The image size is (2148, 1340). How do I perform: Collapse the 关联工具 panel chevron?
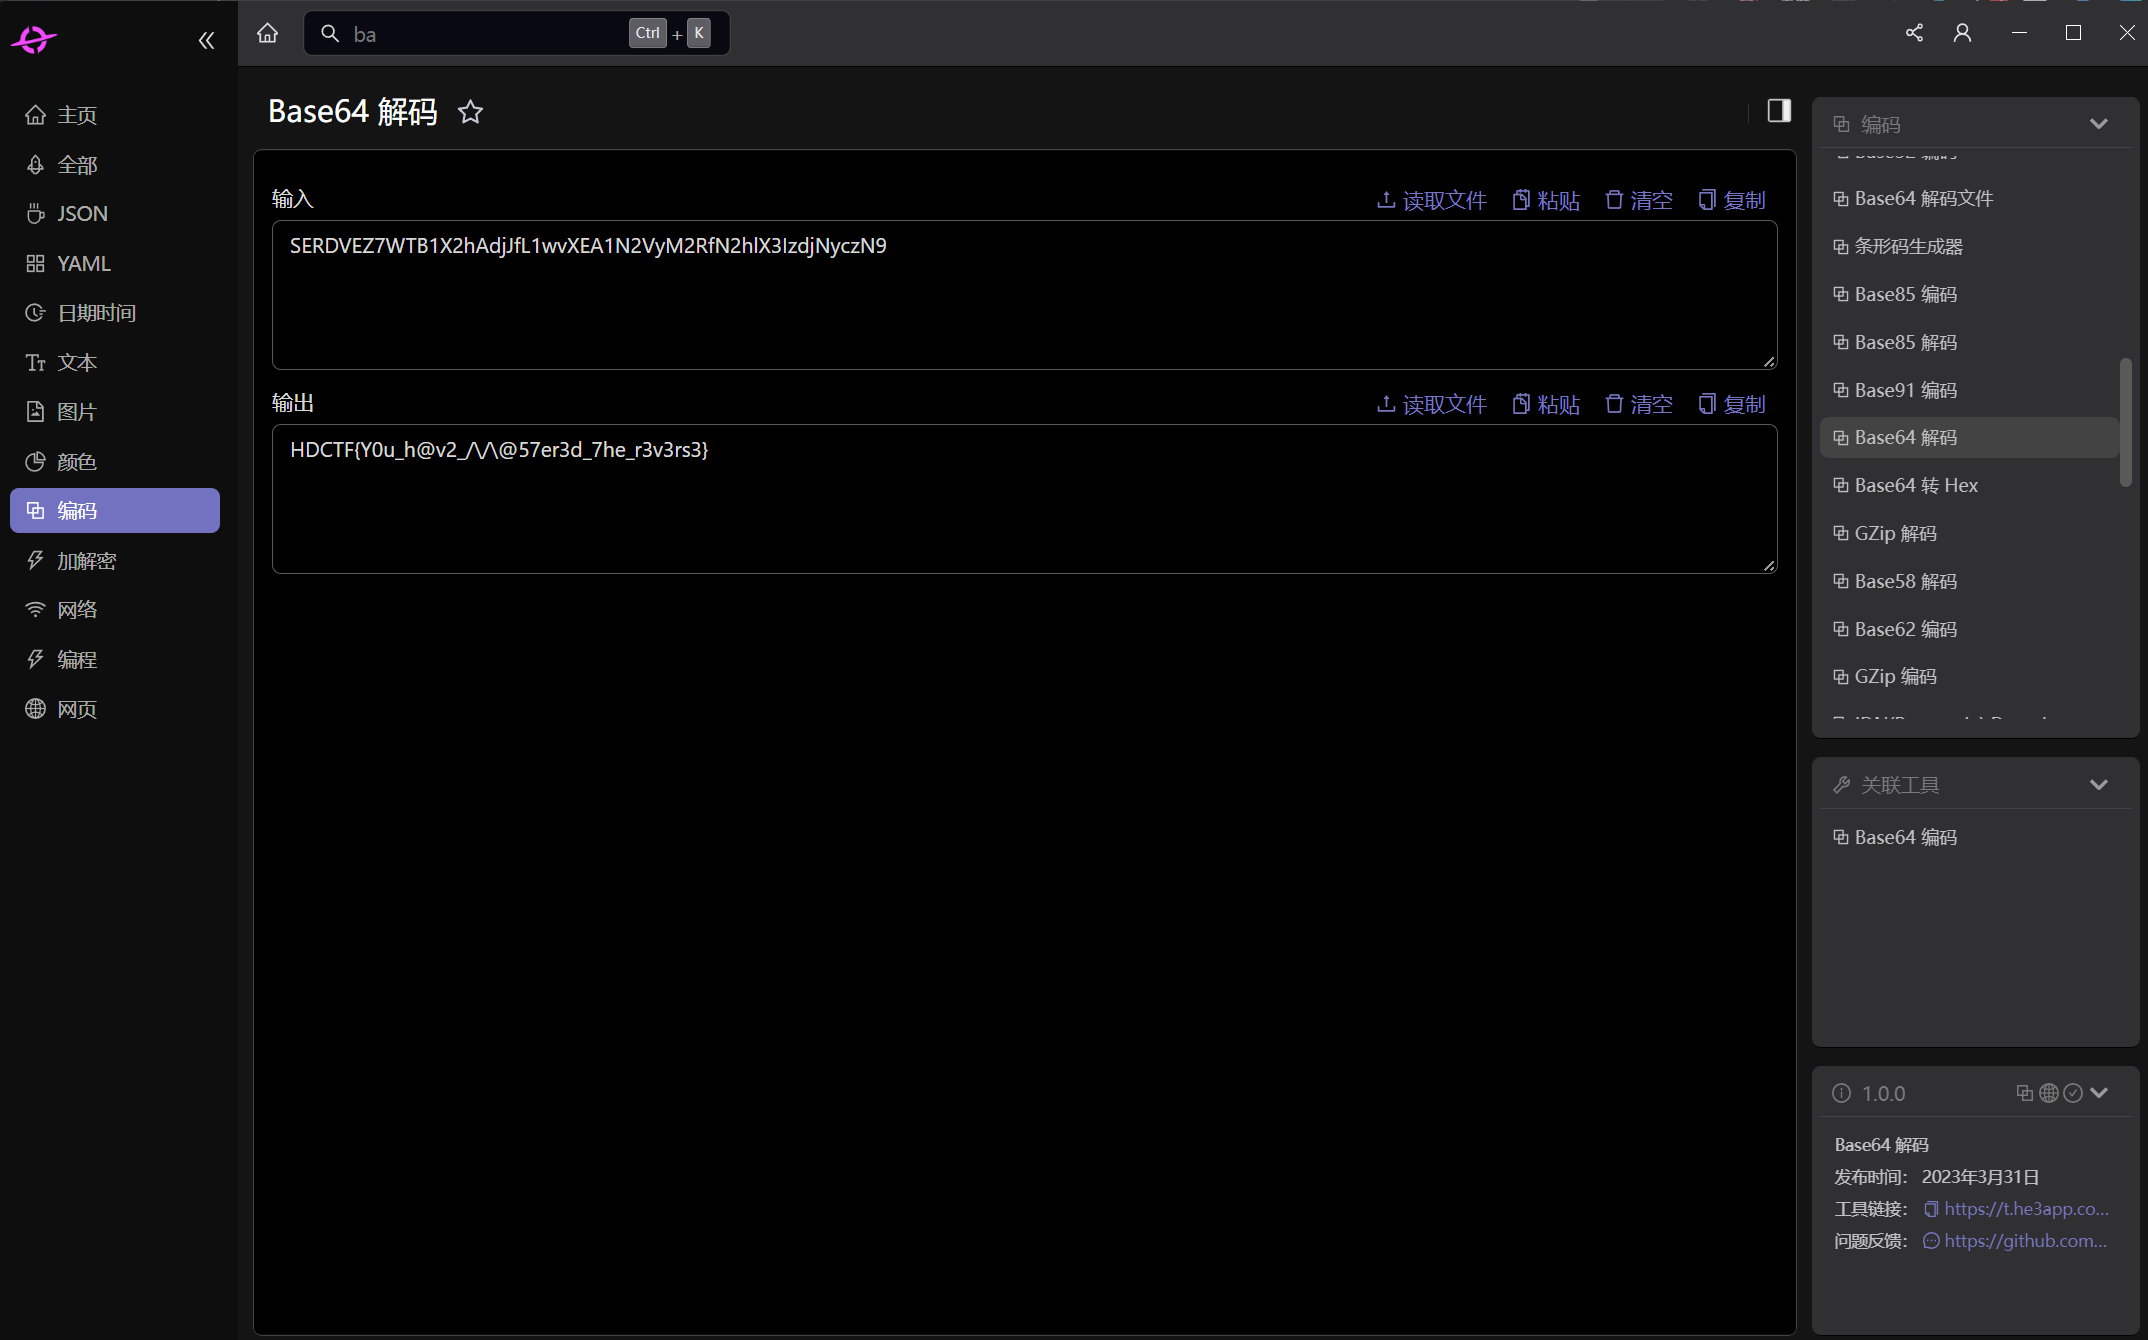tap(2098, 785)
